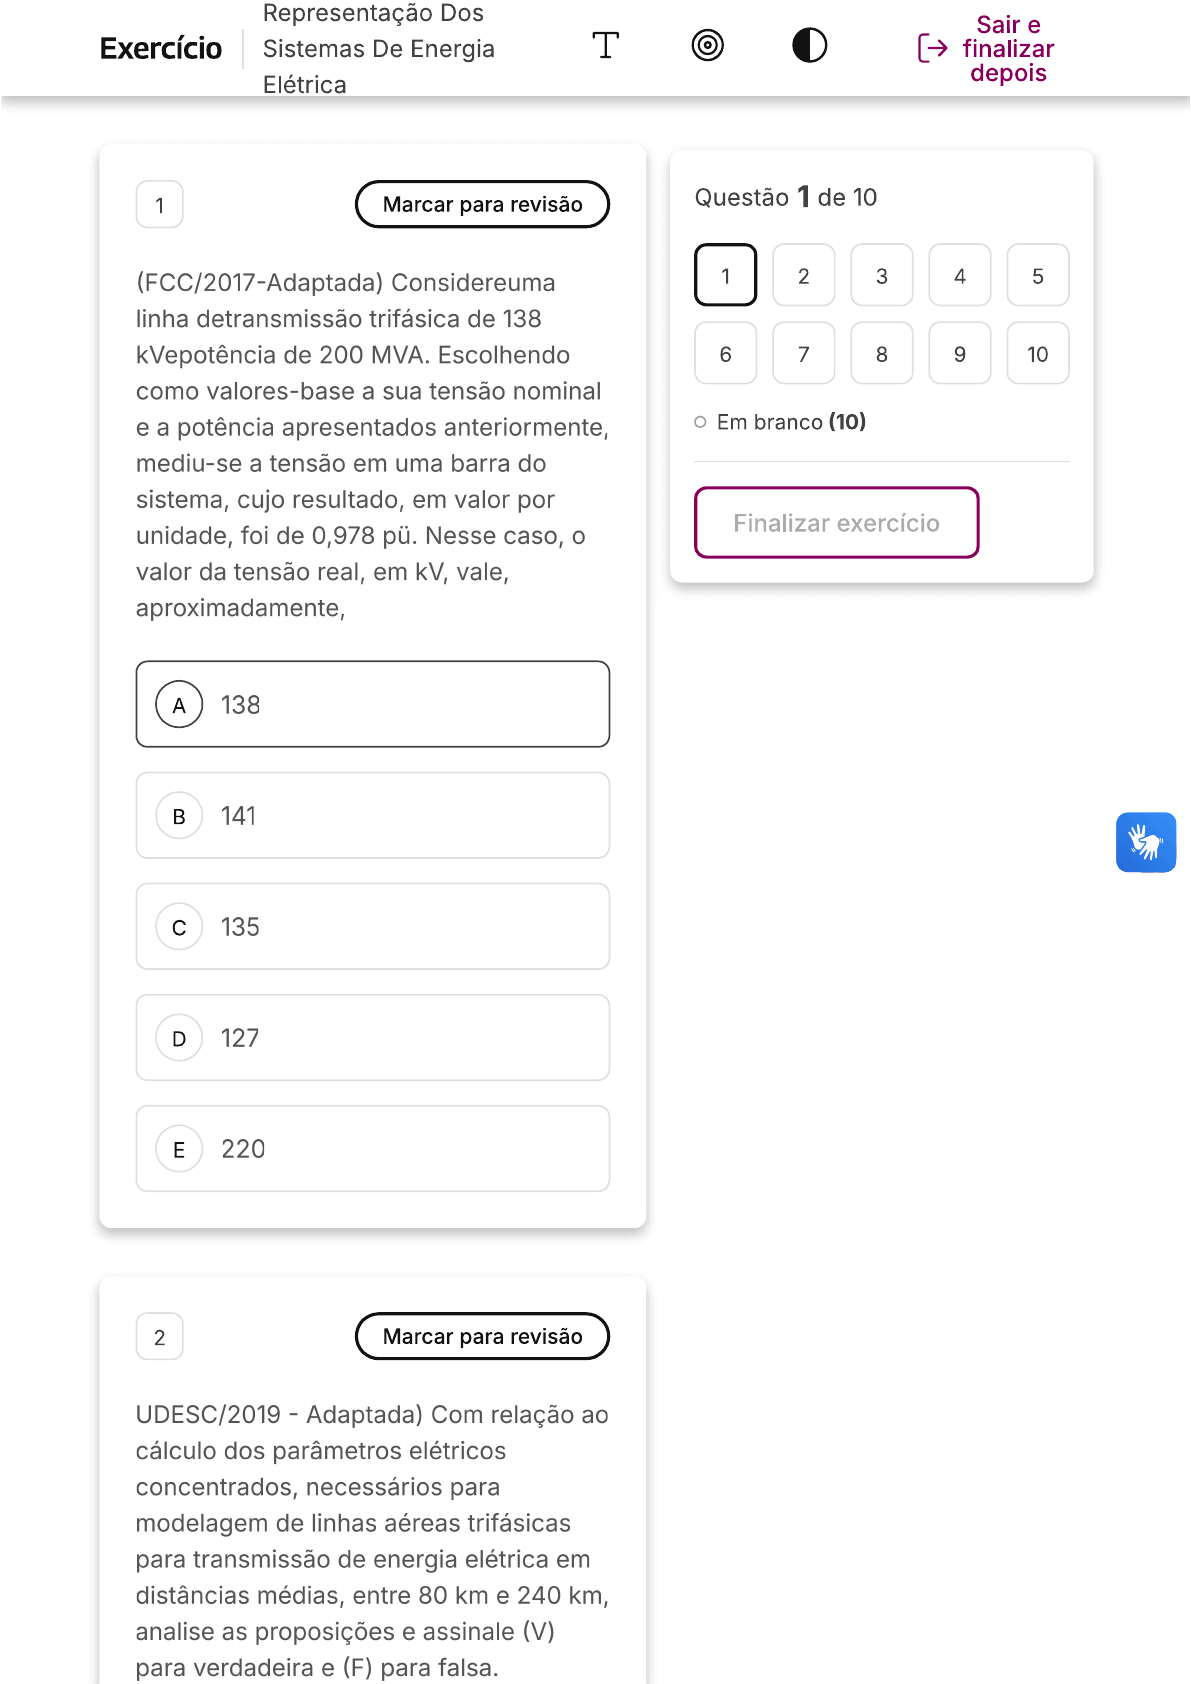Click Sair e finalizar depois link

point(1007,49)
